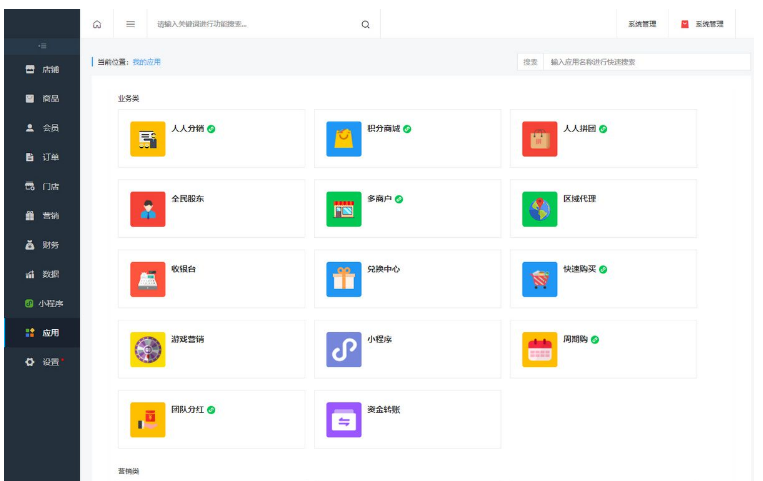Open the 收银台 cash register icon
The height and width of the screenshot is (481, 763).
pos(147,279)
